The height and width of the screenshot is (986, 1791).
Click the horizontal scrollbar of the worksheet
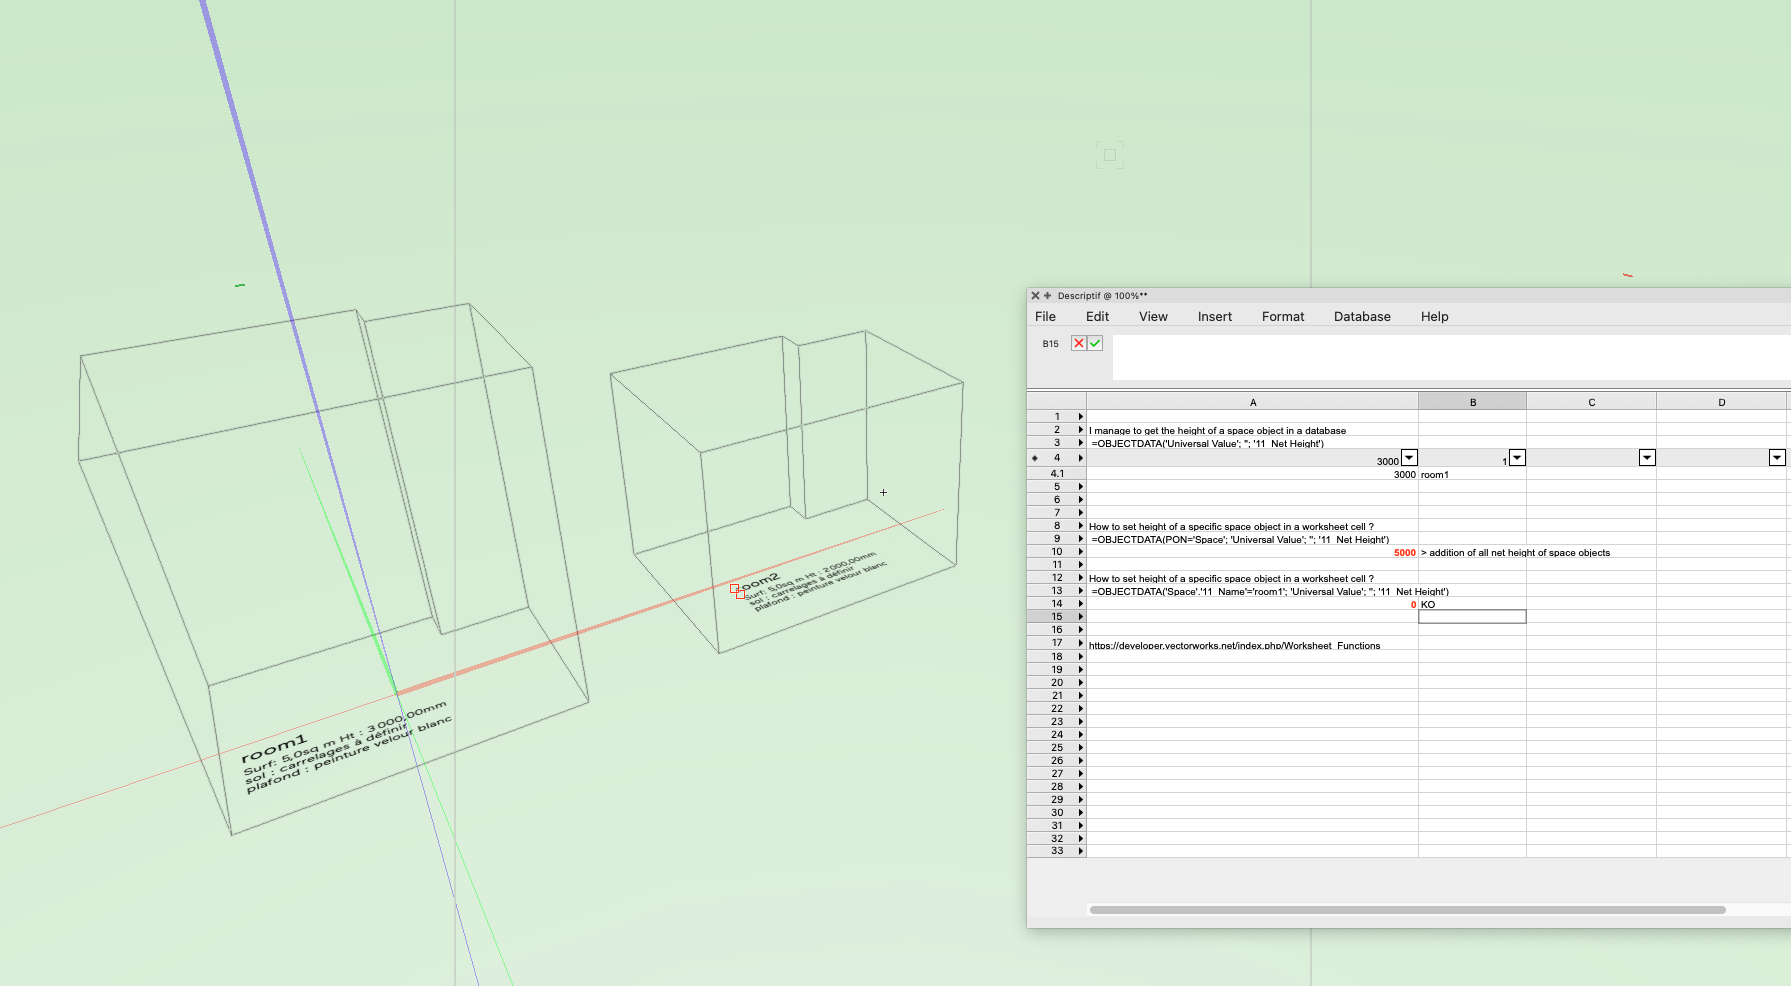(x=1407, y=910)
